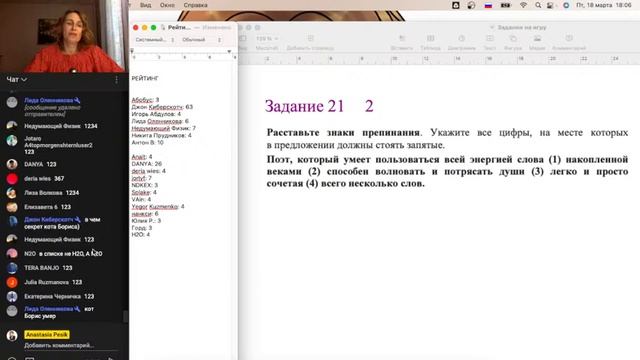640x360 pixels.
Task: Open the Системный font family dropdown in Рейтинг window
Action: pyautogui.click(x=155, y=40)
